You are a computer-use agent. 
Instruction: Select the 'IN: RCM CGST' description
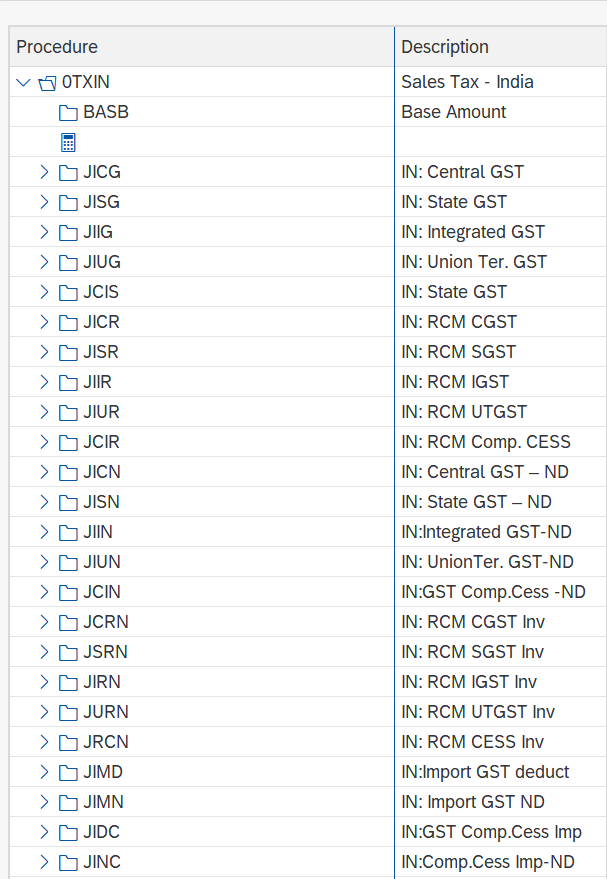point(459,322)
